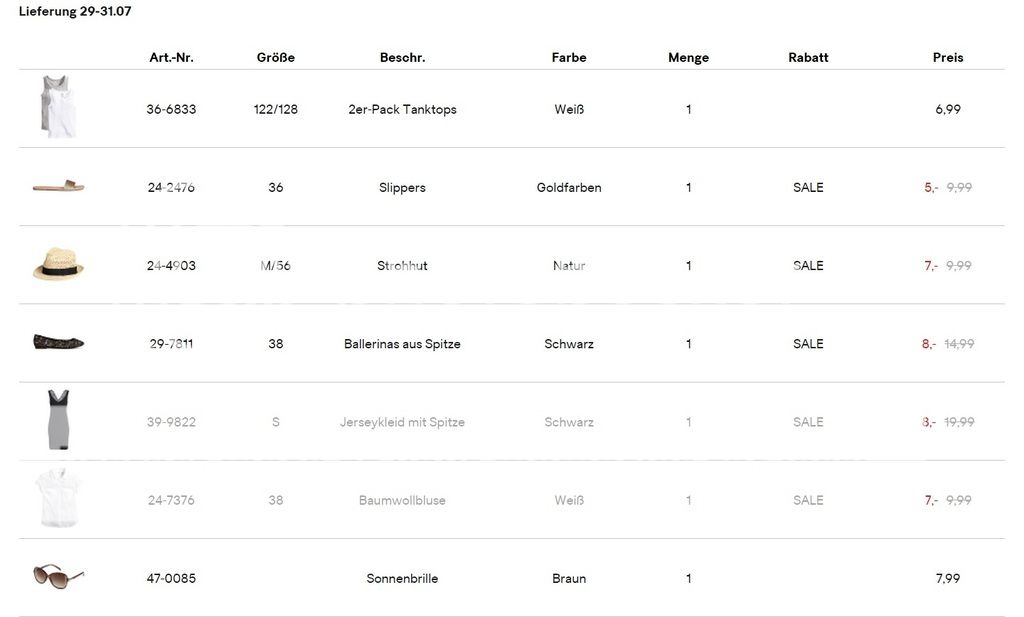Open Ballerinas aus Spitze description
1024x617 pixels.
pos(402,343)
